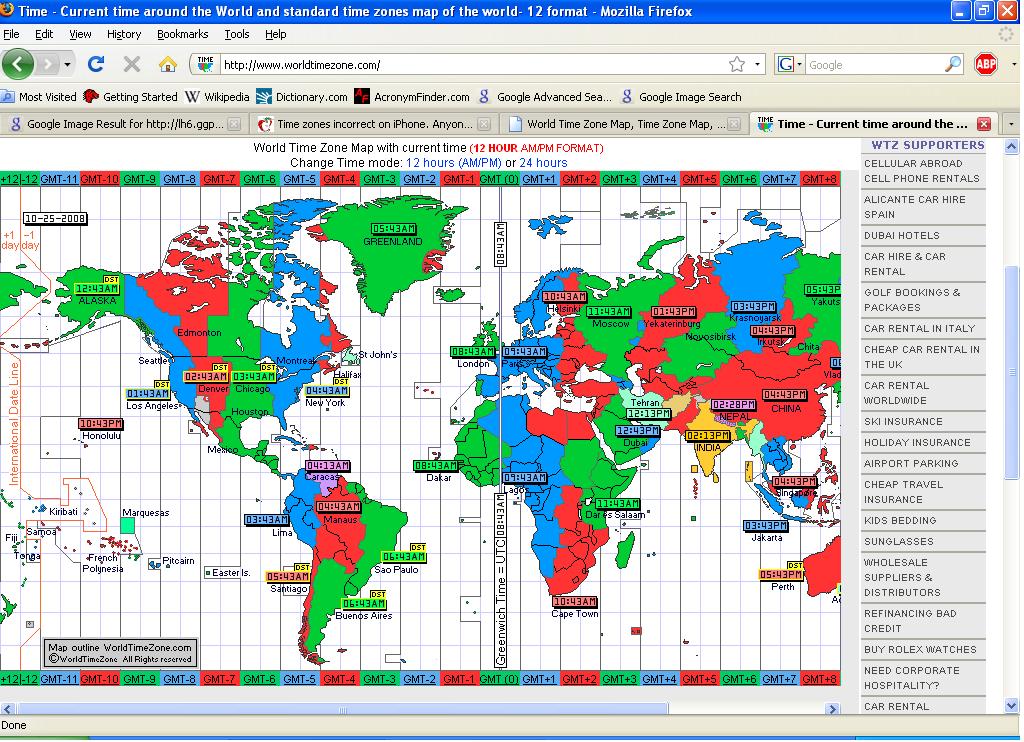Click the 12 hours (AM/PM) link
1024x742 pixels.
point(453,163)
